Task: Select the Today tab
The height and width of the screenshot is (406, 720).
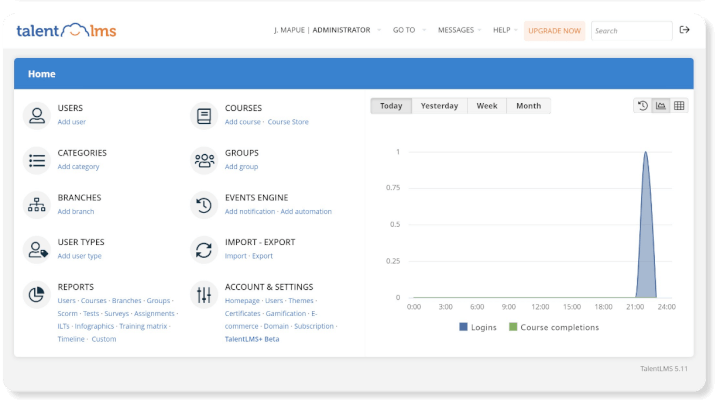Action: pos(391,106)
